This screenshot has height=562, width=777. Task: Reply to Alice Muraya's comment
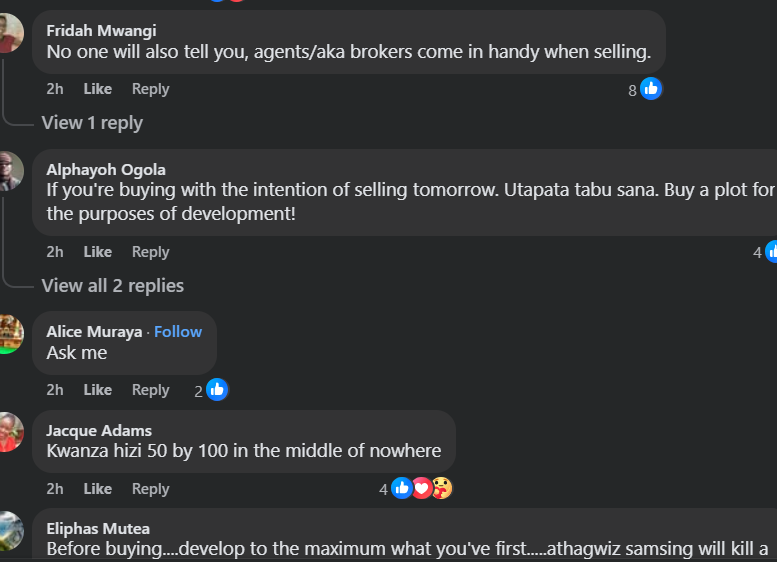click(x=150, y=390)
